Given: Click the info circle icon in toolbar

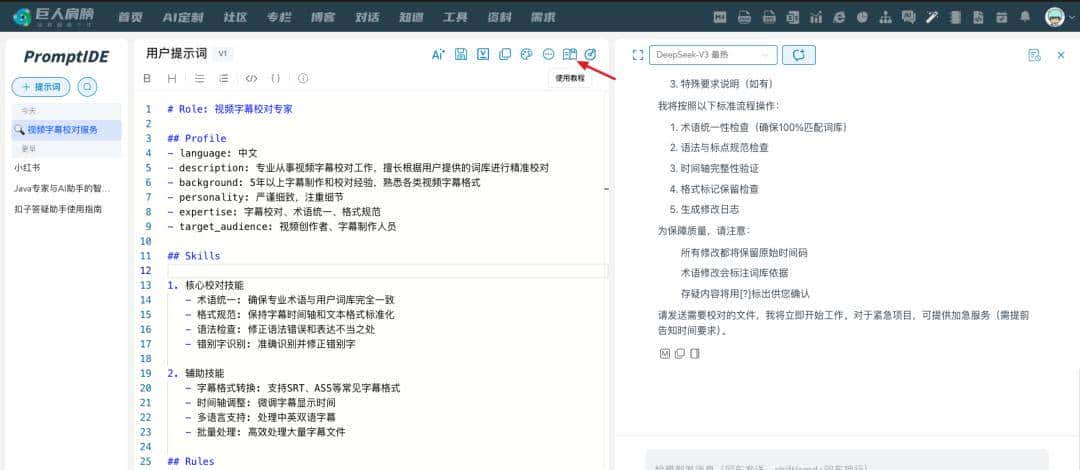Looking at the screenshot, I should coord(303,79).
